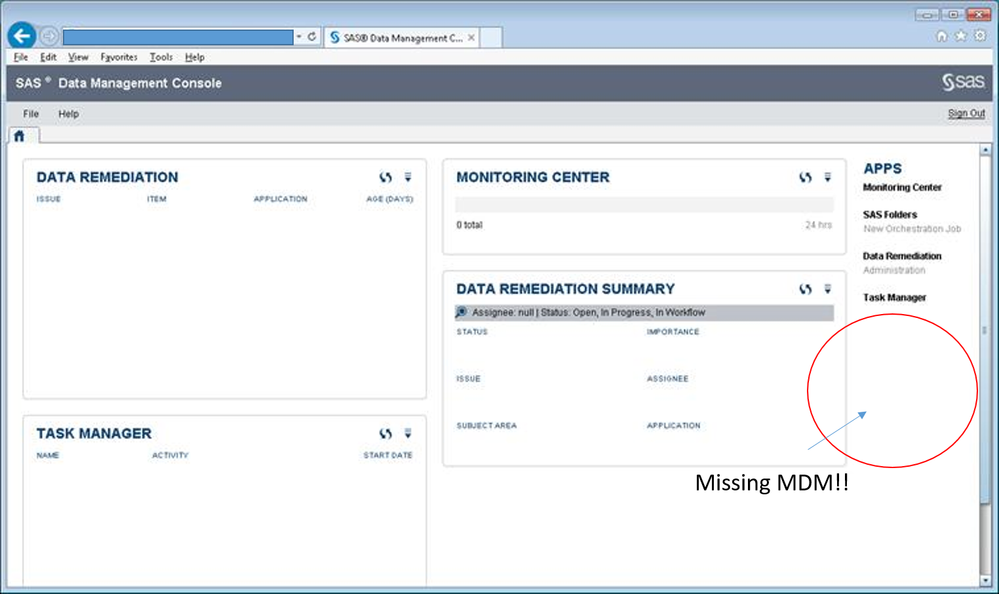This screenshot has height=594, width=999.
Task: Click the MONITORING CENTER heading
Action: pyautogui.click(x=533, y=177)
